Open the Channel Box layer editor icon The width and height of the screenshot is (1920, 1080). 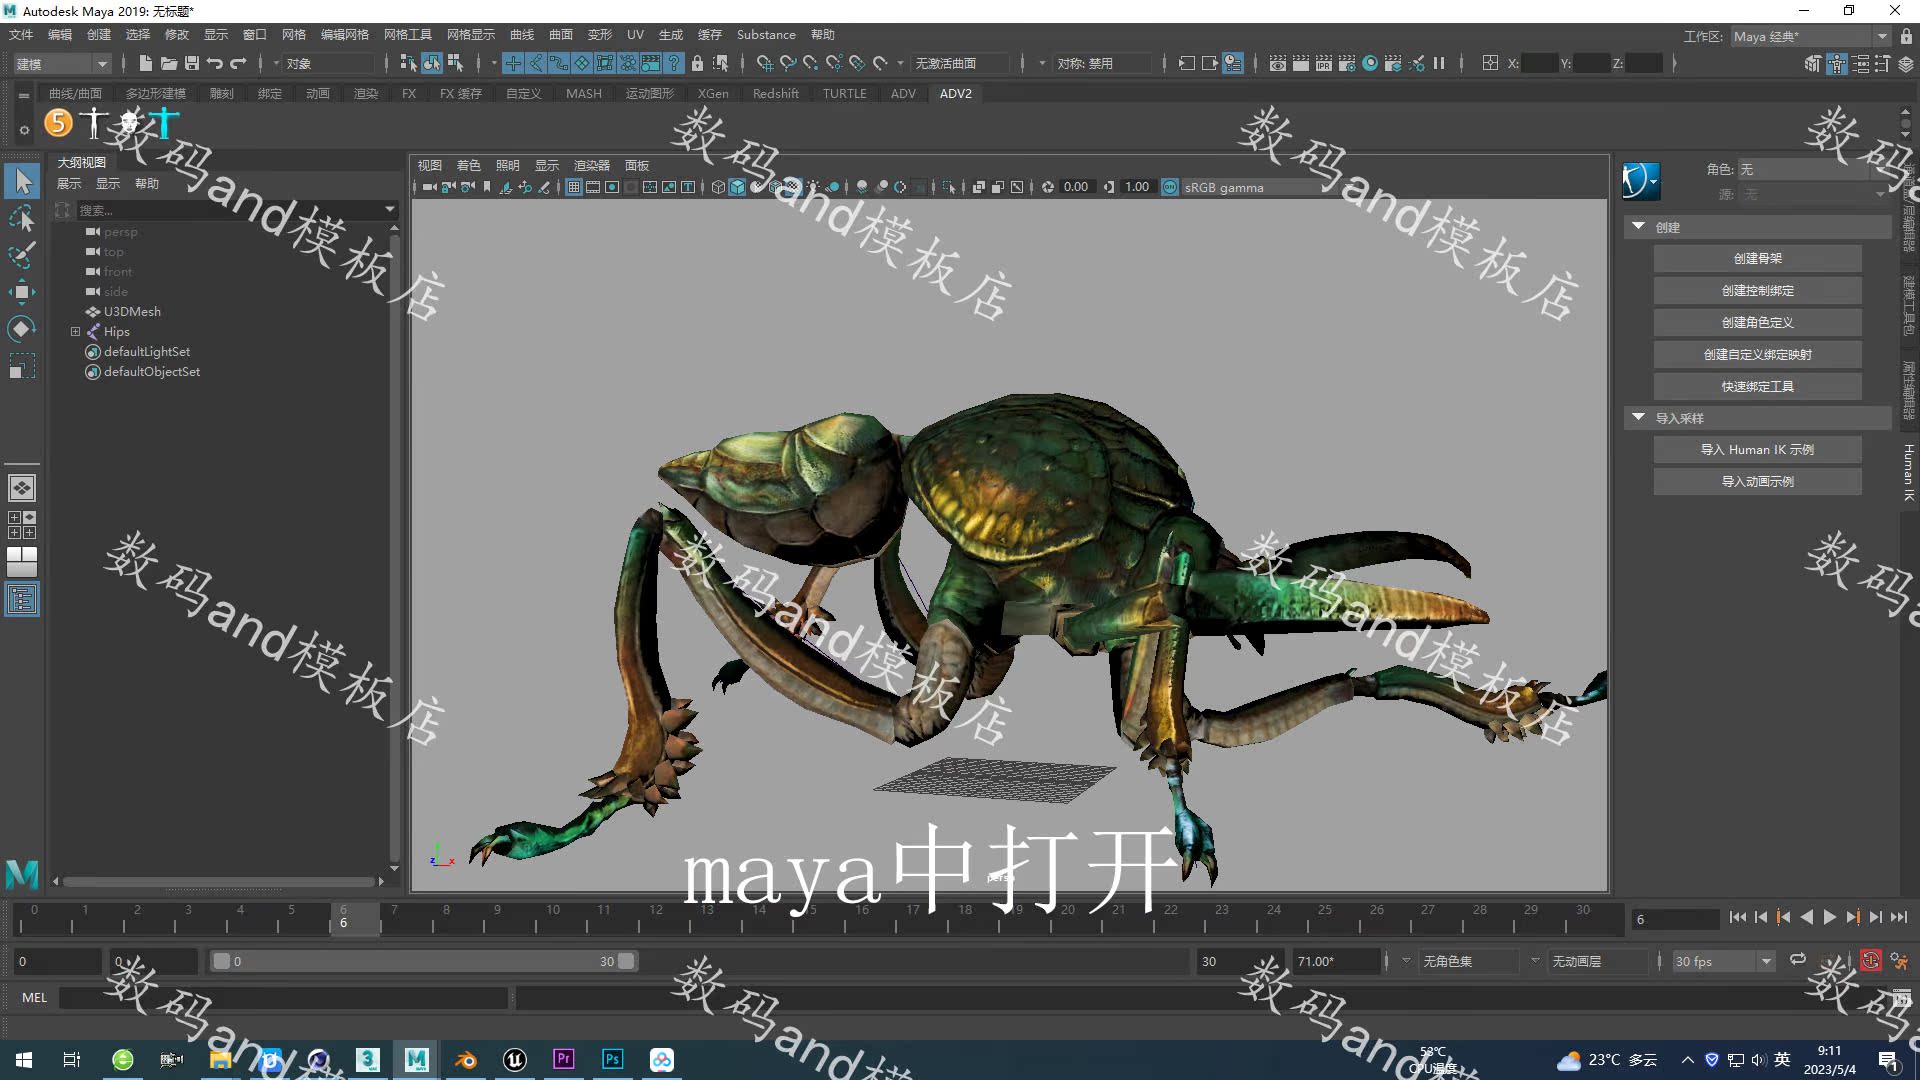[1906, 63]
